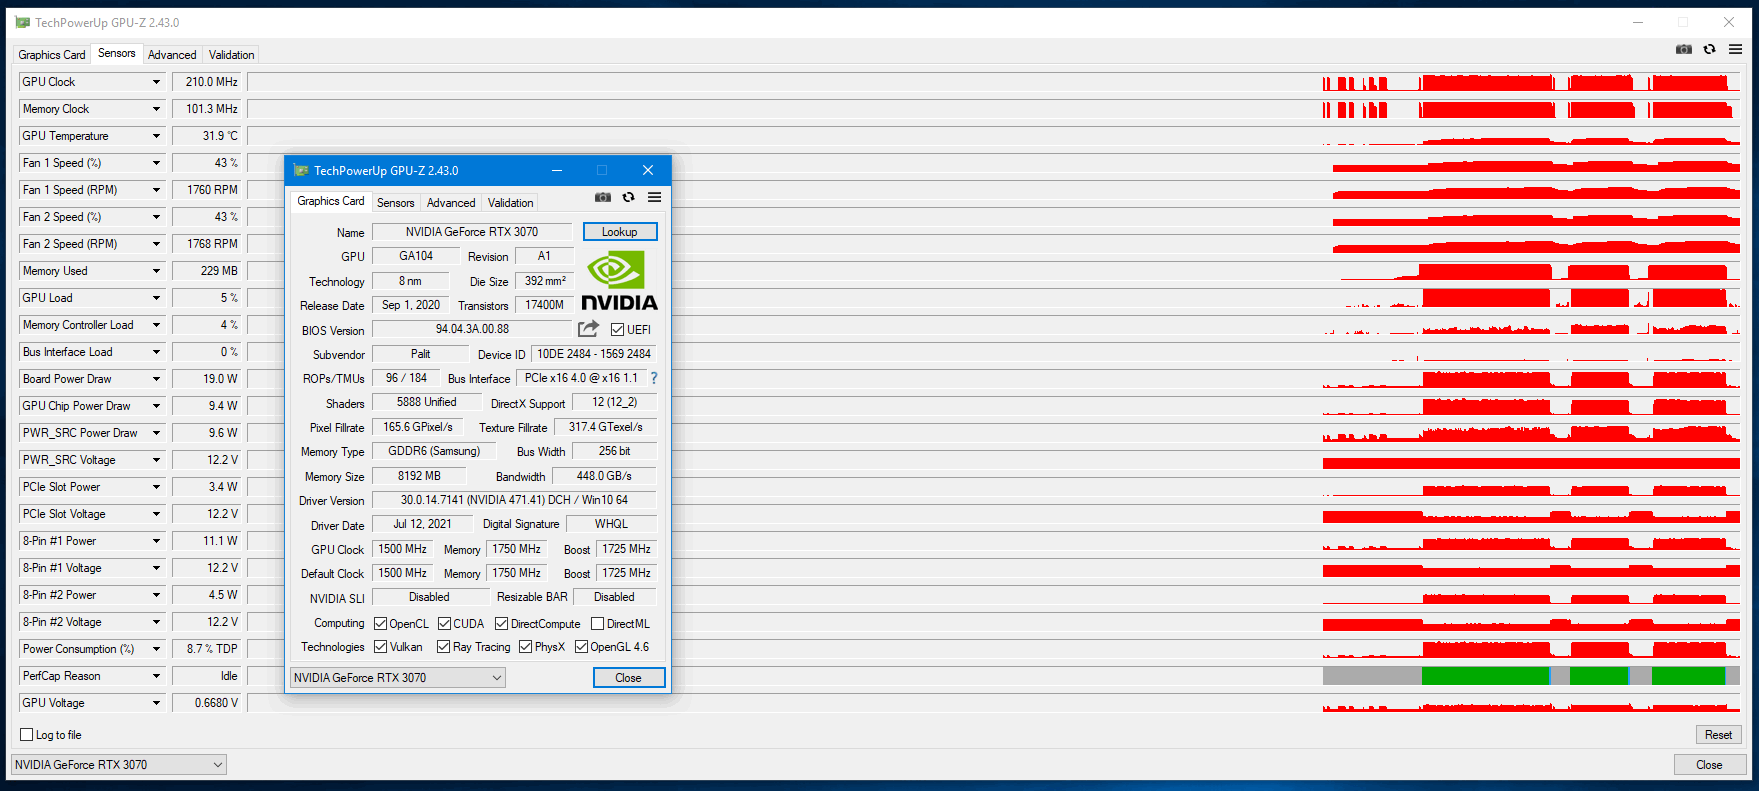Click the GPU-Z app icon in the back window title bar
Screen dimensions: 1759x791
[23, 22]
